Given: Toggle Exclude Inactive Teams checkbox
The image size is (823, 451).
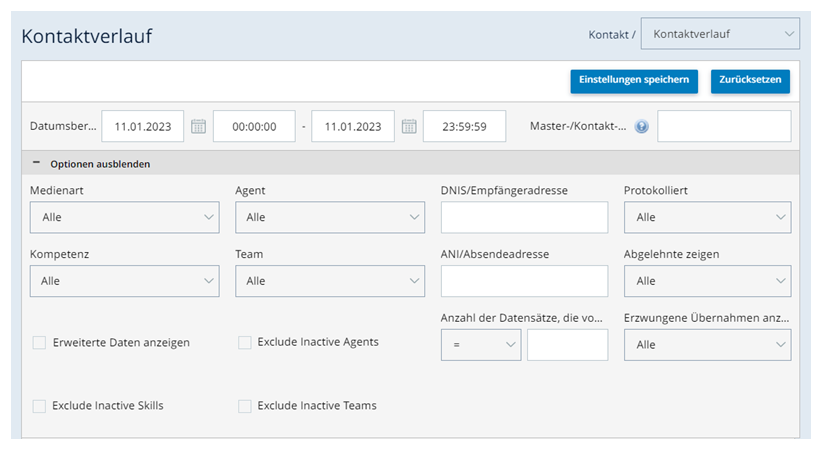Looking at the screenshot, I should pos(245,406).
